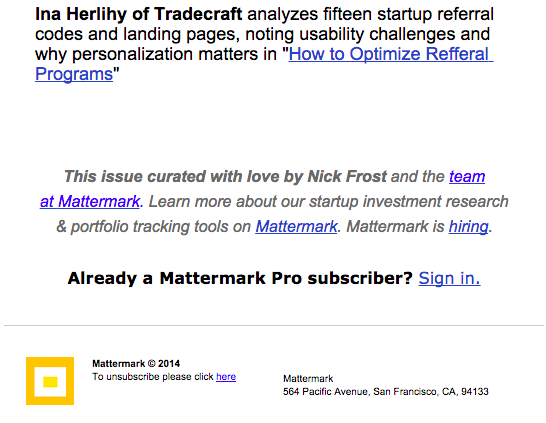
Task: Open the Mattermark link after 'tracking tools on'
Action: click(x=296, y=227)
